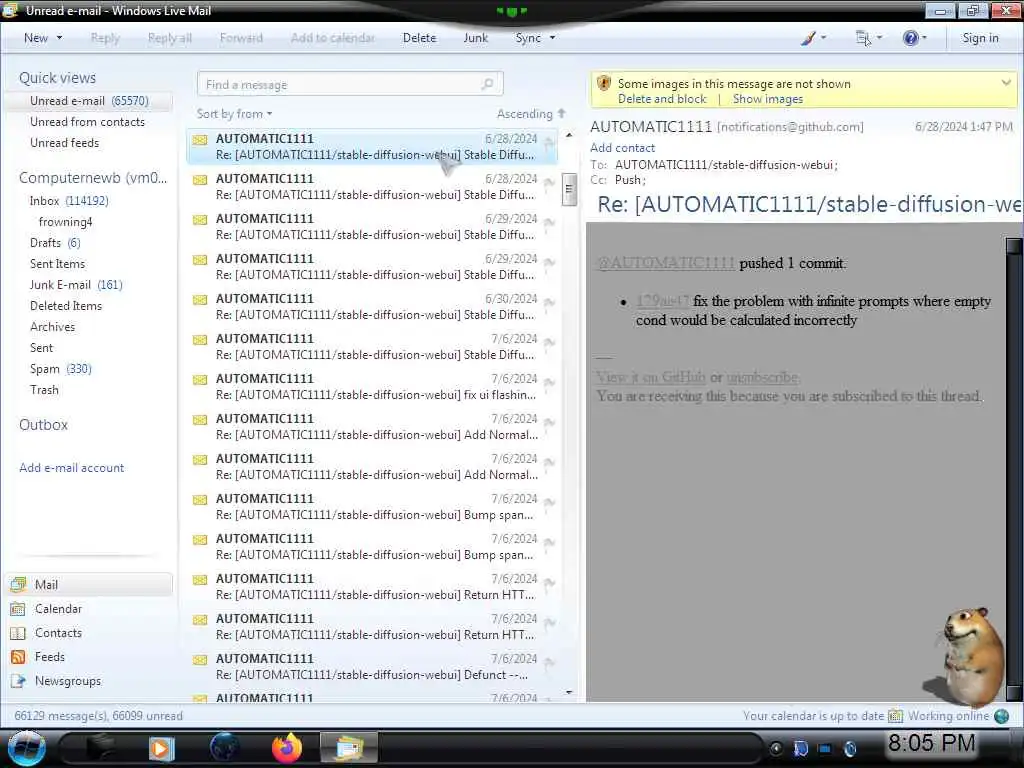Open the paintbrush colorizer icon in toolbar
This screenshot has width=1024, height=768.
point(808,39)
